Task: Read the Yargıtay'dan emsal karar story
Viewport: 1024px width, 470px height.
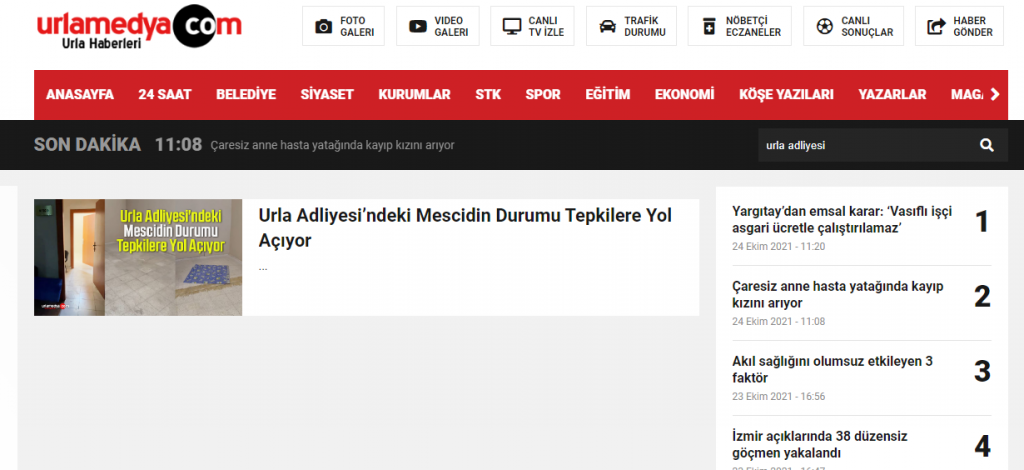Action: pos(840,220)
